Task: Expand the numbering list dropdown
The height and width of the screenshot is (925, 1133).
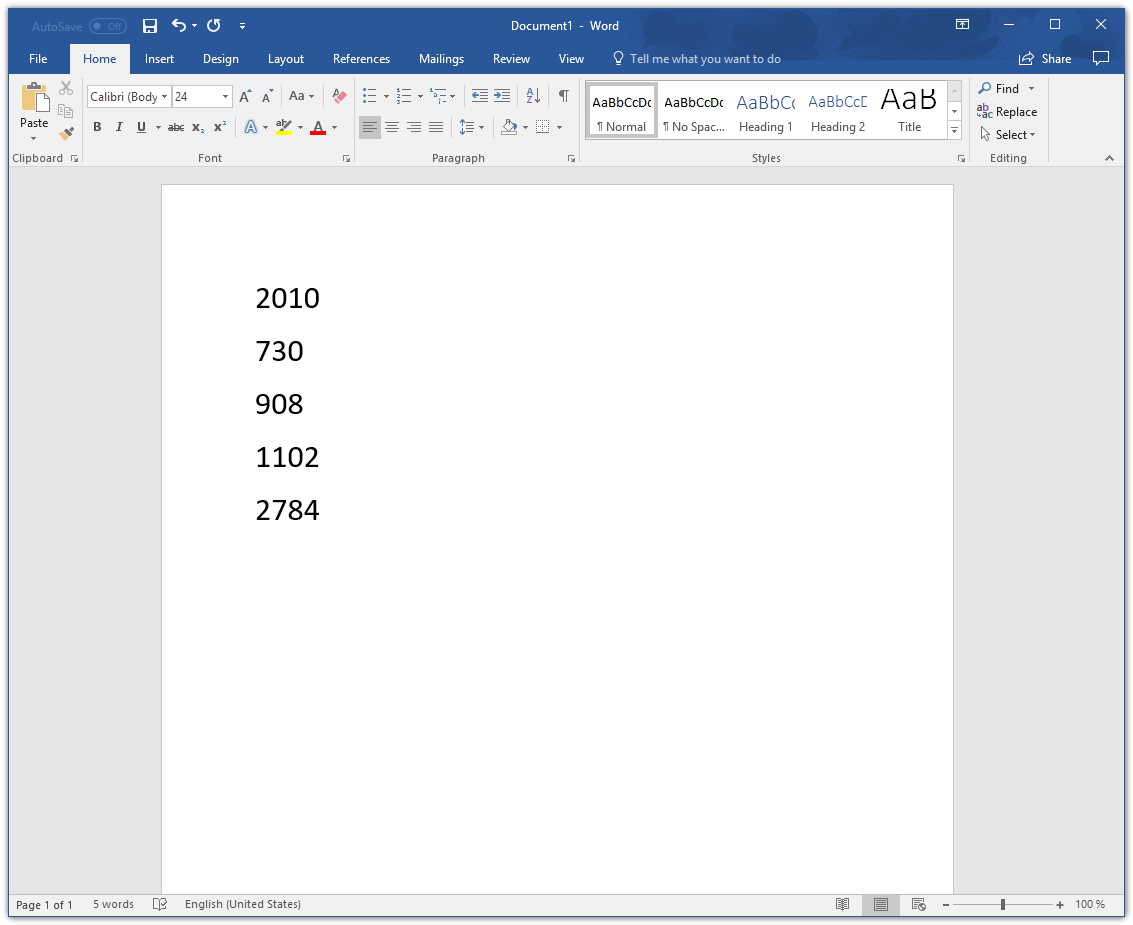Action: [421, 96]
